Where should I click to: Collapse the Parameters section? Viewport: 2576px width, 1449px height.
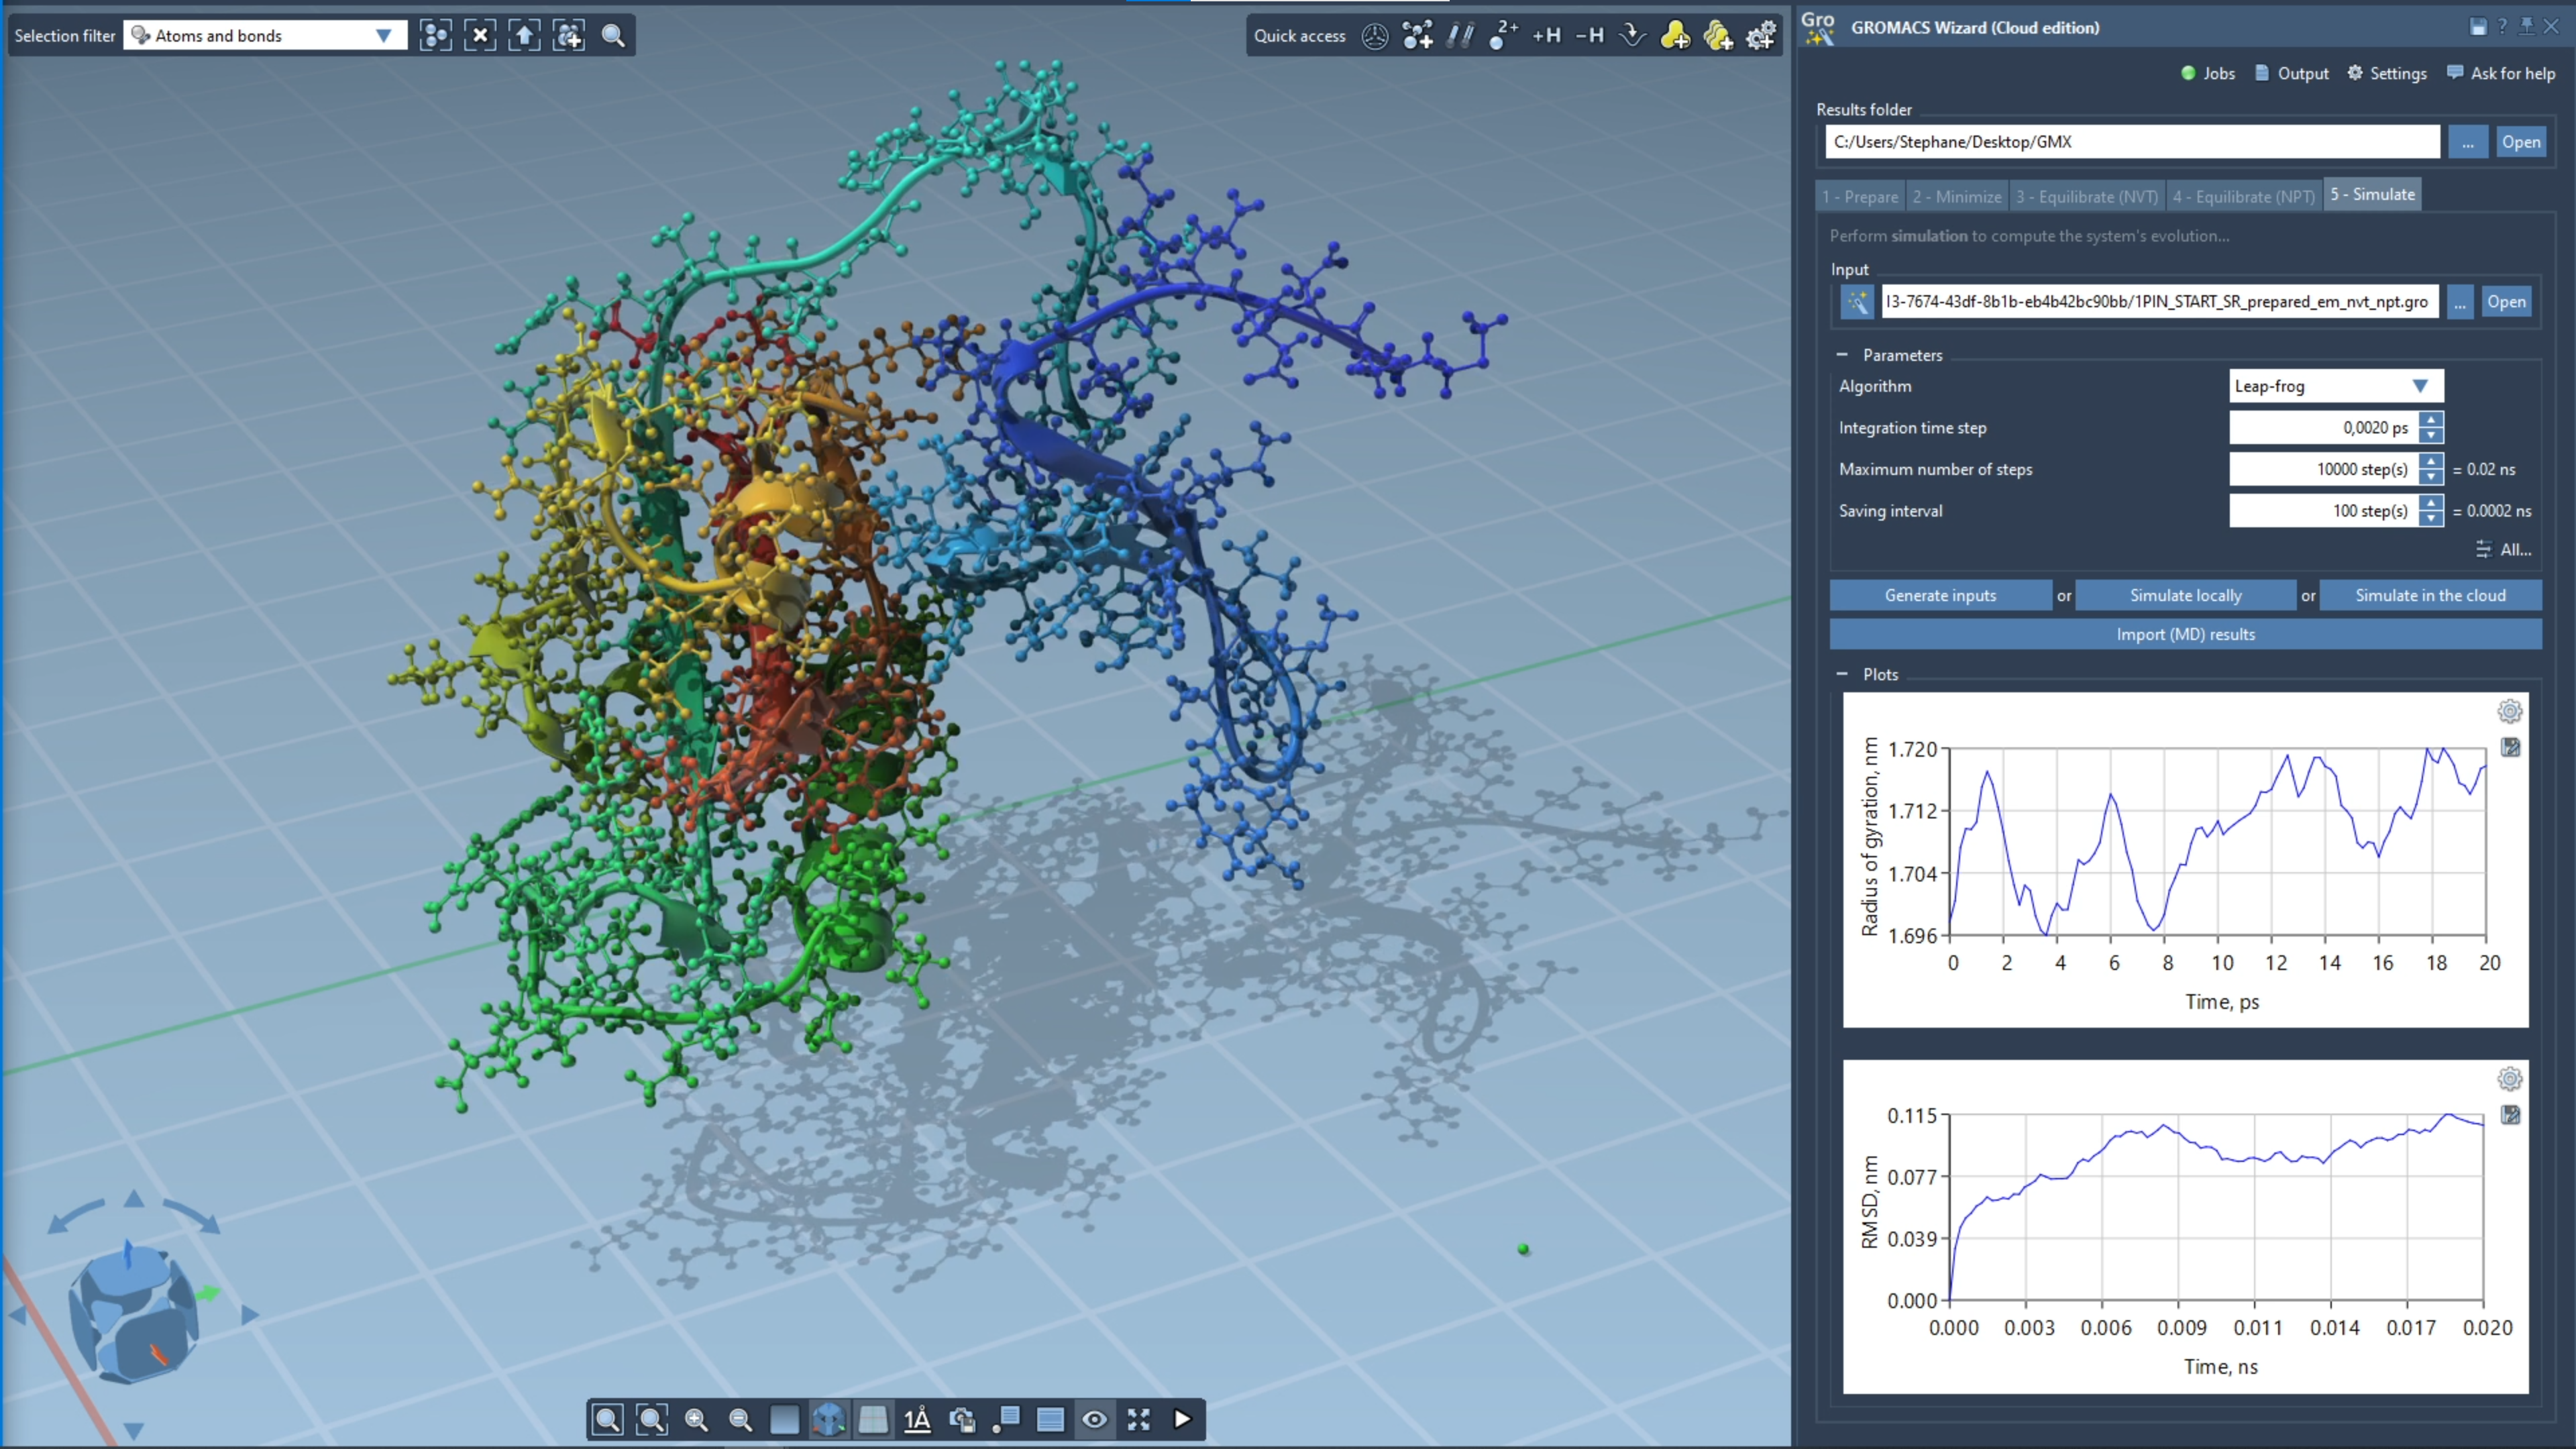pyautogui.click(x=1842, y=355)
